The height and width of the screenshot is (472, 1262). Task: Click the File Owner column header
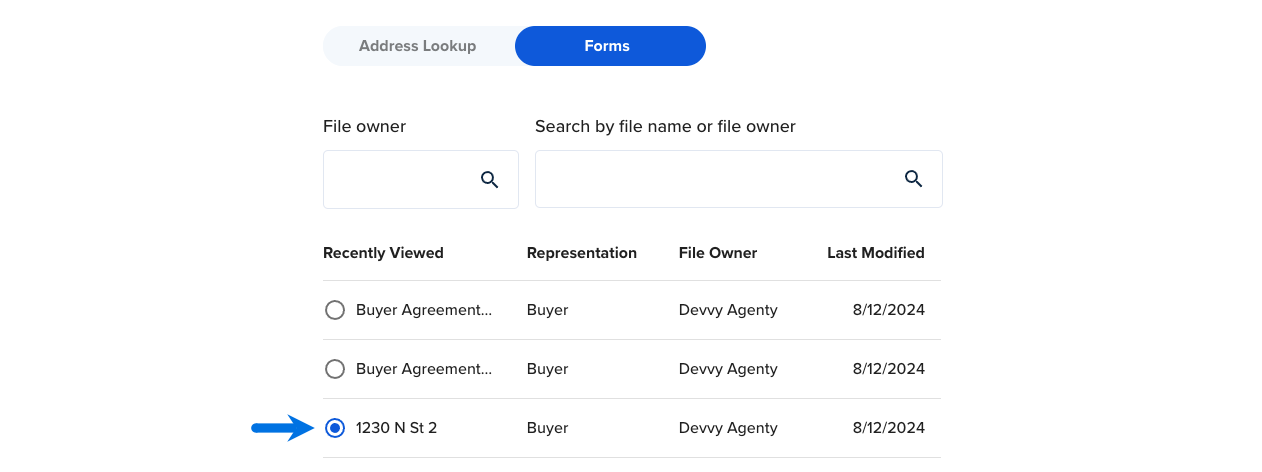click(x=718, y=253)
